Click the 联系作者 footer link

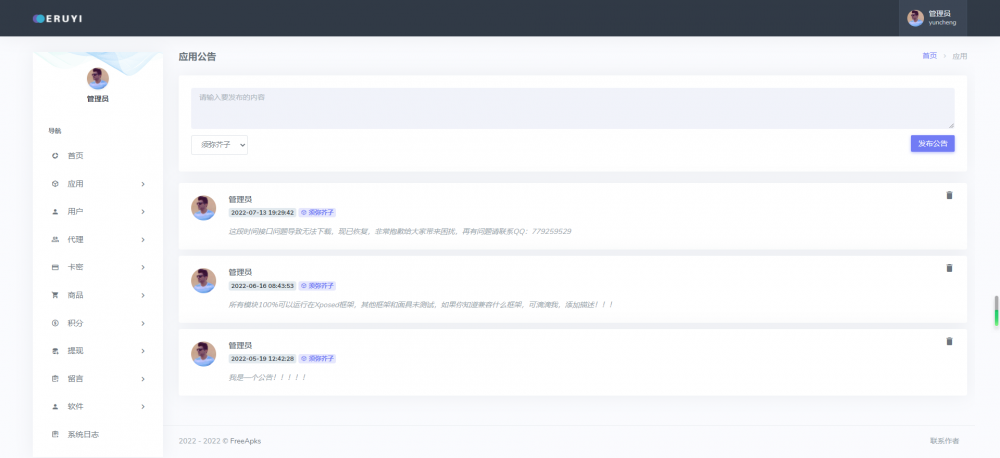click(943, 441)
